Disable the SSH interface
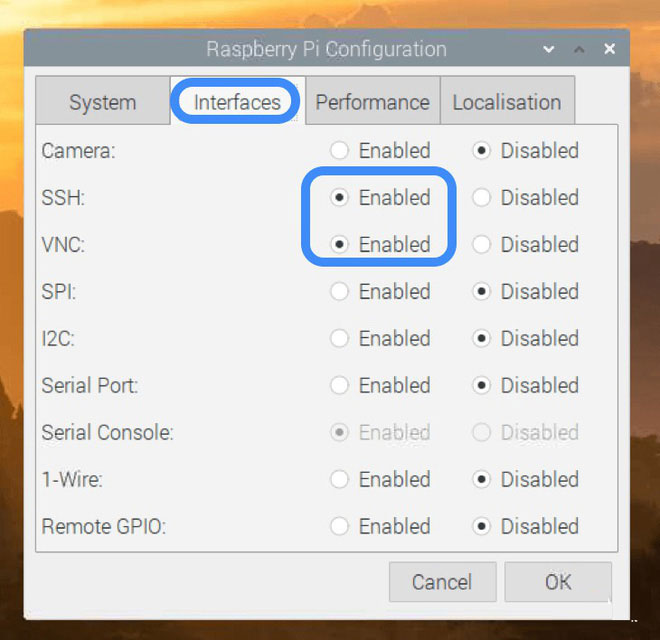660x640 pixels. 482,198
